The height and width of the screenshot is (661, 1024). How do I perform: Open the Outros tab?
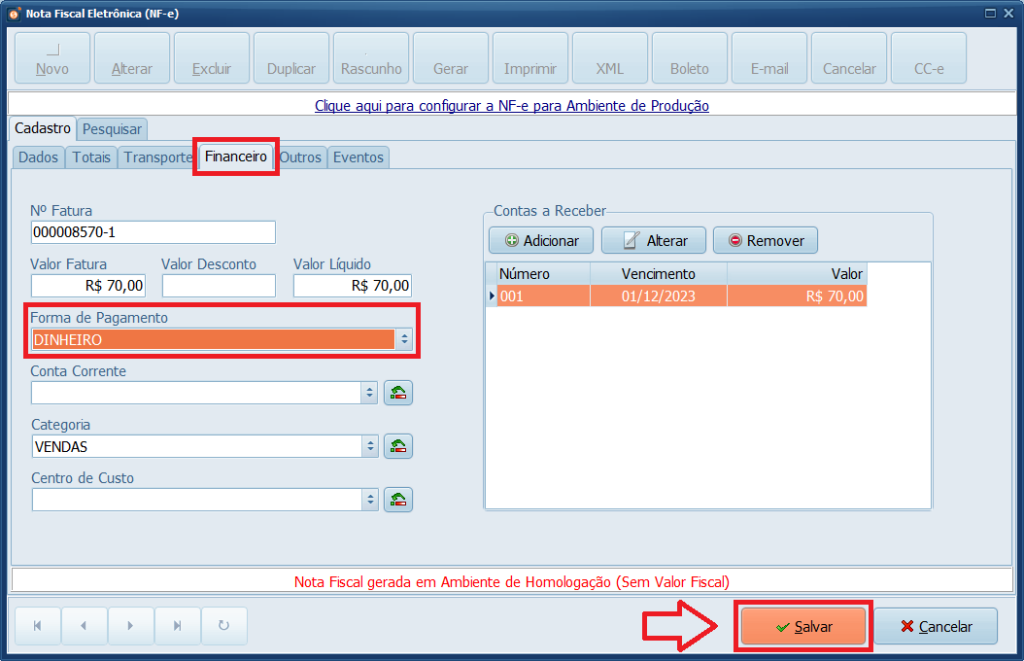(300, 157)
